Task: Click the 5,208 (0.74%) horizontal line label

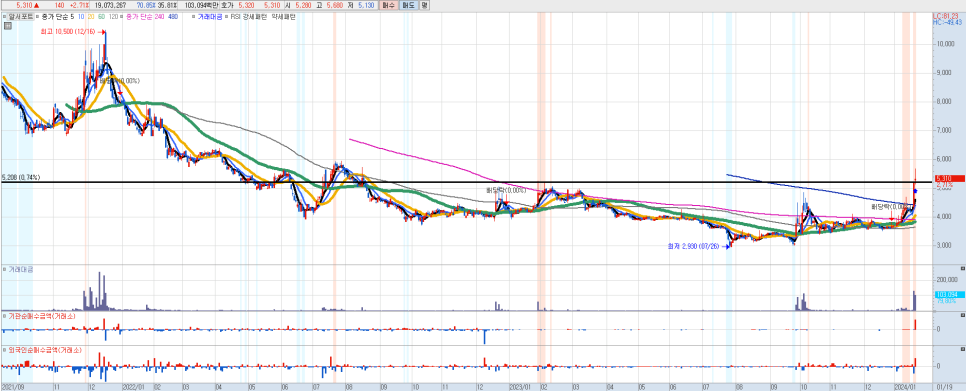Action: point(21,177)
